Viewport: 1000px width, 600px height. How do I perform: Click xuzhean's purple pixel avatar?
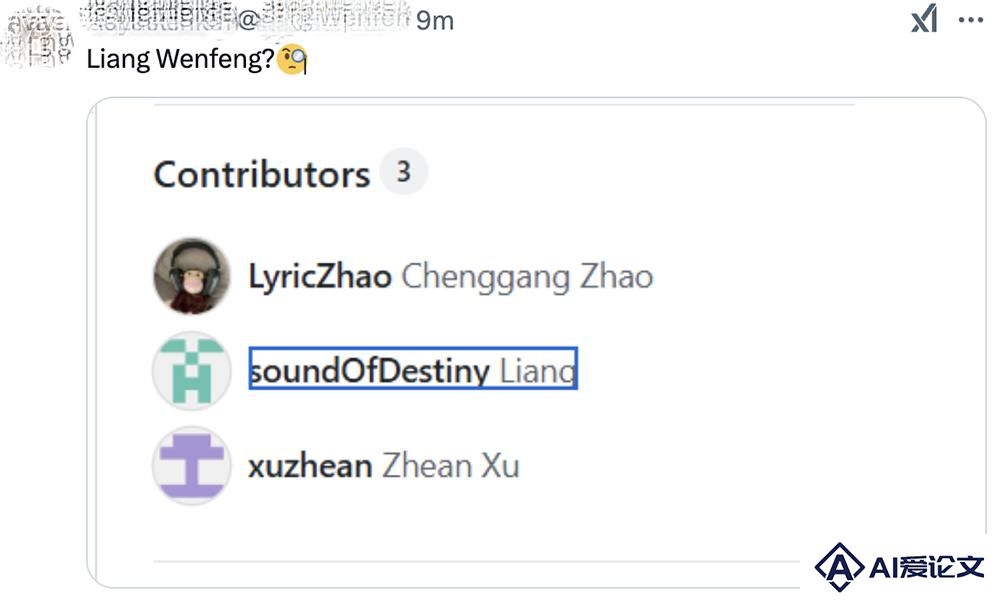tap(191, 465)
